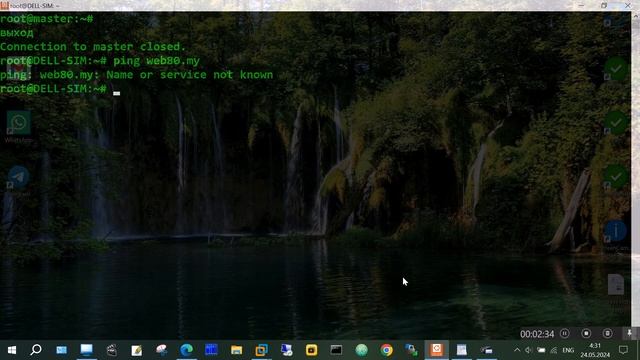
Task: Click 'Name or service not known' text
Action: pyautogui.click(x=190, y=75)
